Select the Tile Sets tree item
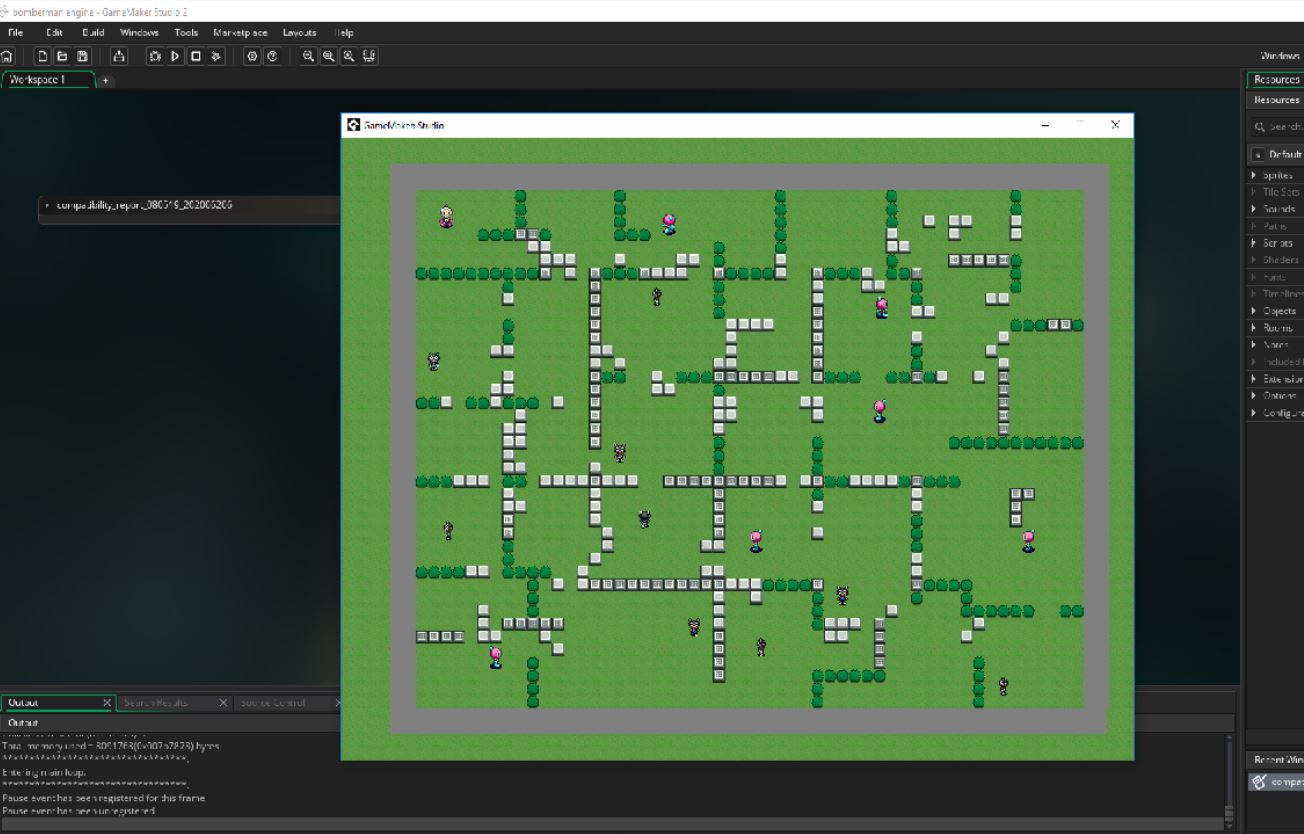 click(1278, 192)
